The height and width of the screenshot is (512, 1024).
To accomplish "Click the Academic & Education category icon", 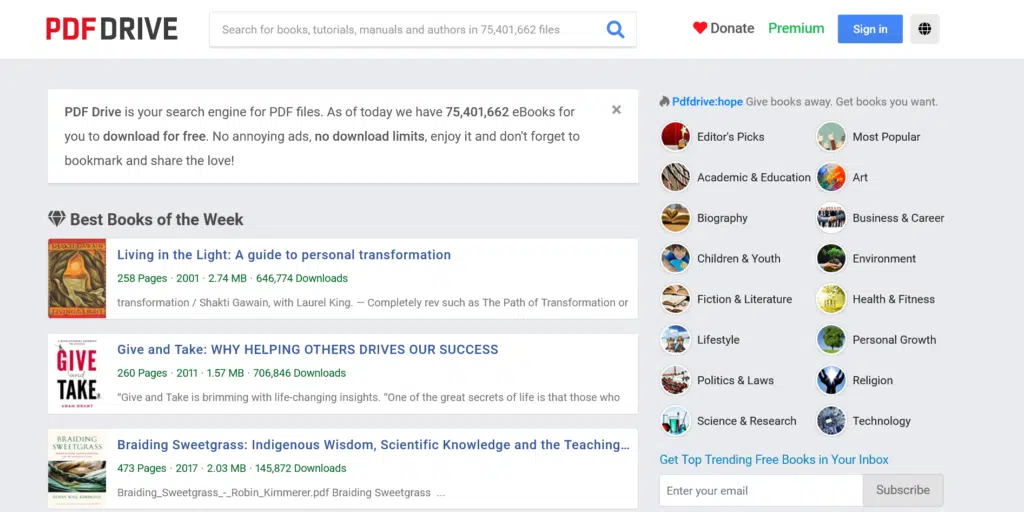I will [x=675, y=177].
